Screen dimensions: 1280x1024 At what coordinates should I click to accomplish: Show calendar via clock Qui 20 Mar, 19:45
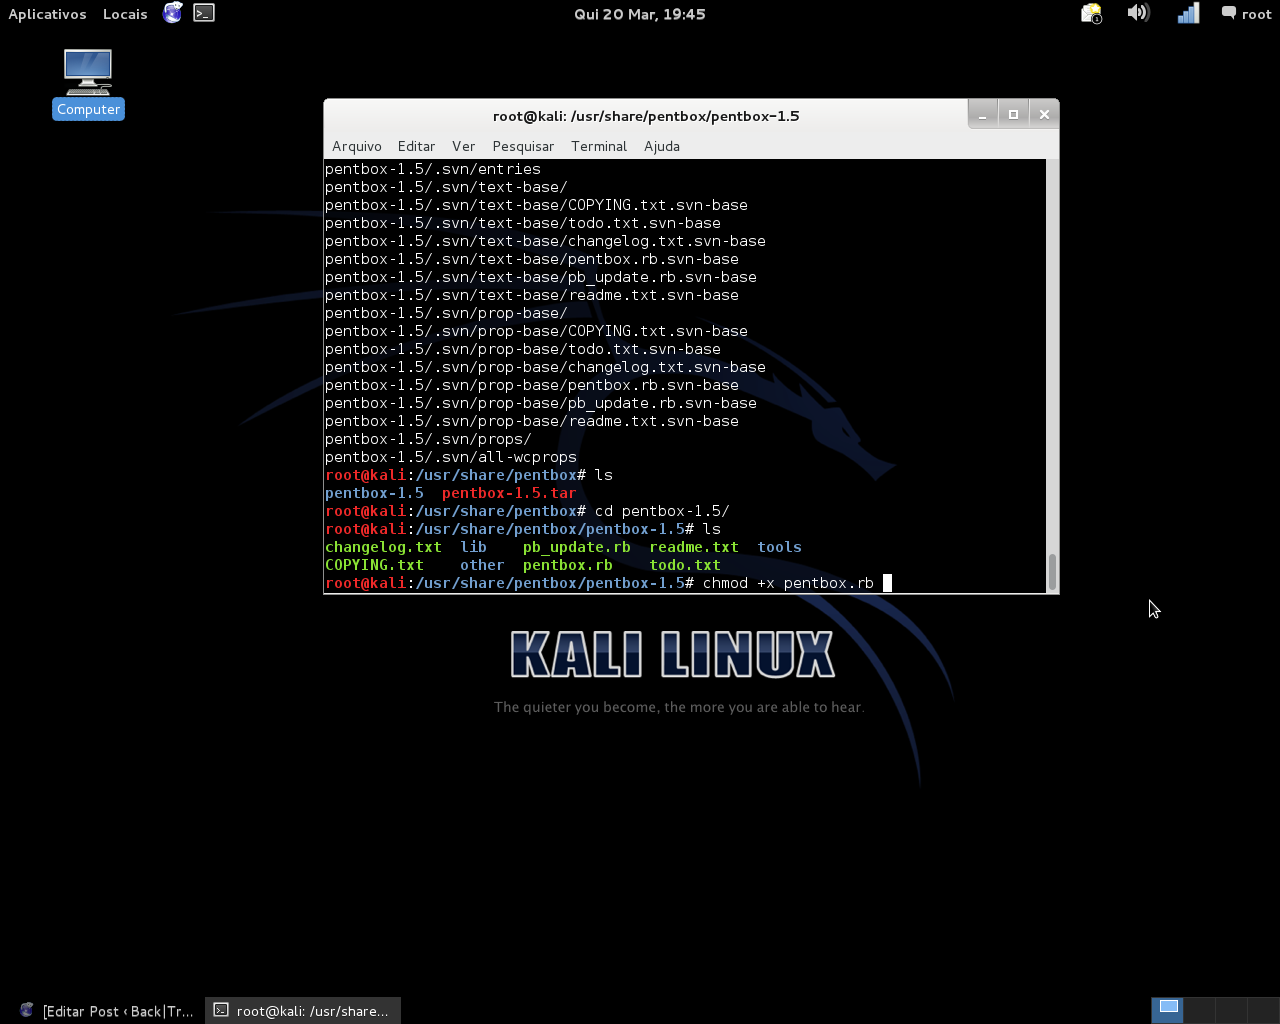tap(640, 14)
